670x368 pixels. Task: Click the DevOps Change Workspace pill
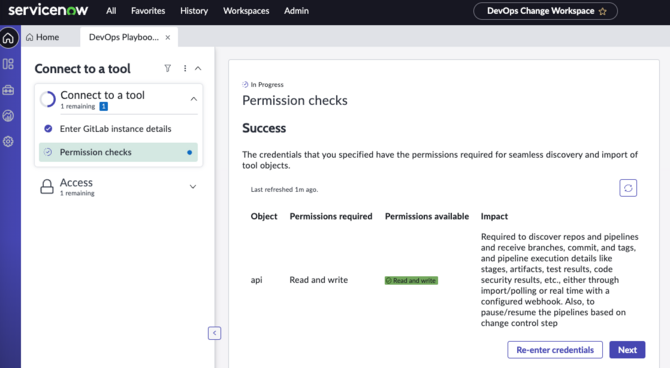(545, 11)
